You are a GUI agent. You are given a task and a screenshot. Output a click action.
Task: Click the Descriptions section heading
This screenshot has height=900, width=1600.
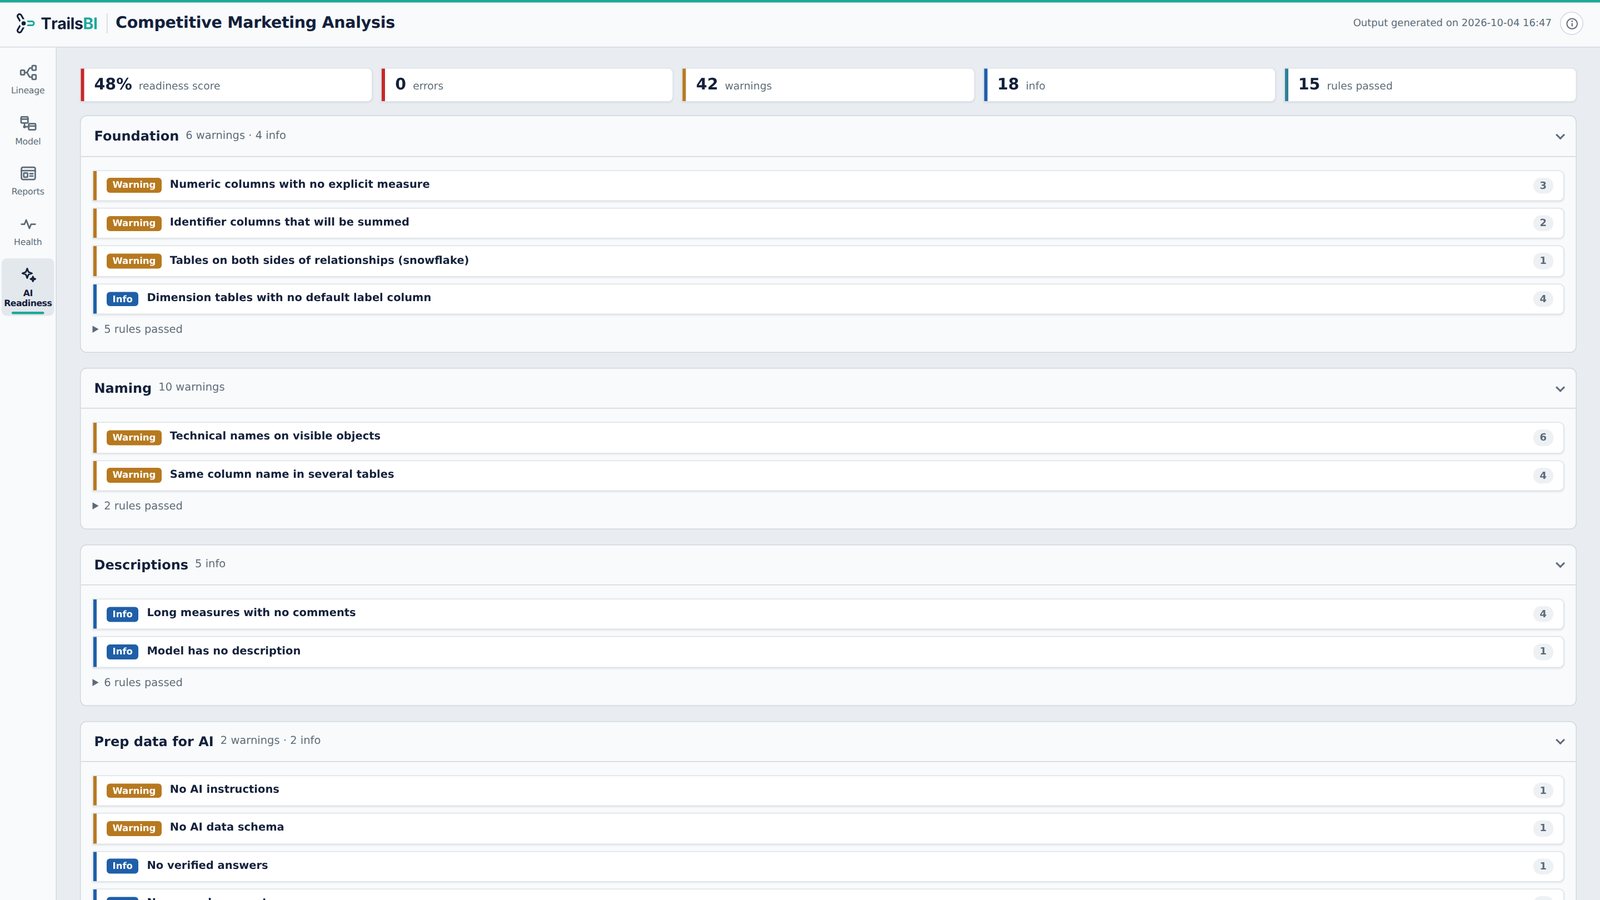pyautogui.click(x=141, y=565)
